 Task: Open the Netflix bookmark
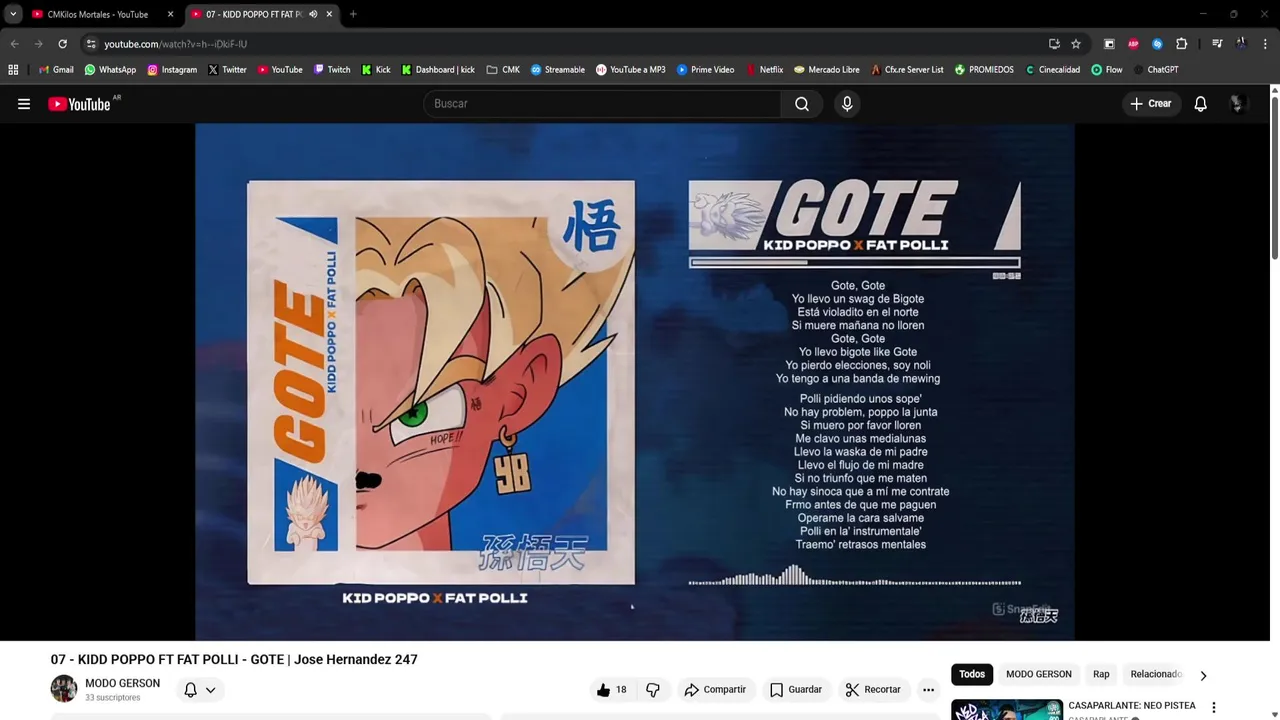click(x=764, y=70)
